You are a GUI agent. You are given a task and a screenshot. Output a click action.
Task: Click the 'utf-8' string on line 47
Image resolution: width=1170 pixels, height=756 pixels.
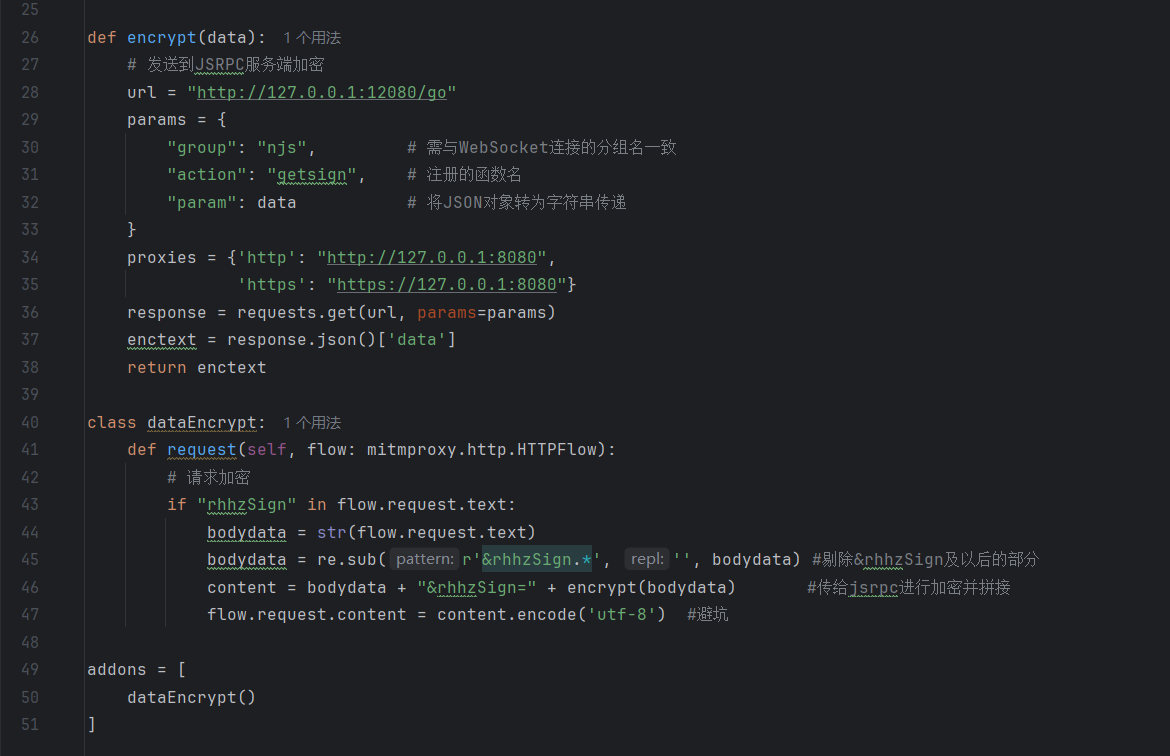click(x=622, y=614)
